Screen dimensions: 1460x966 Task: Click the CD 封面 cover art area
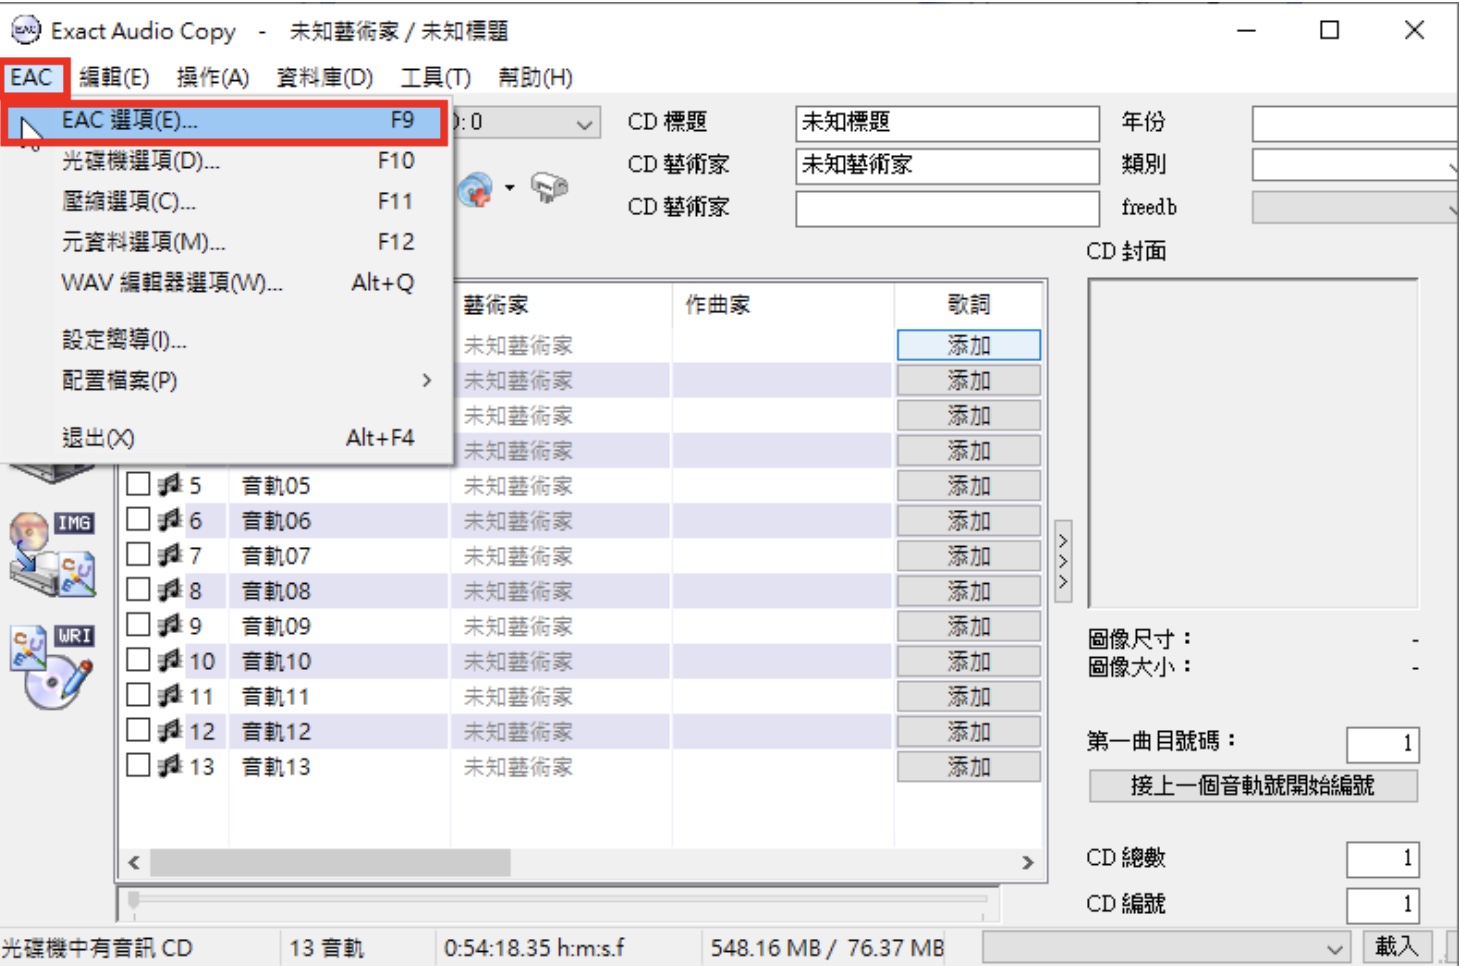click(x=1253, y=444)
